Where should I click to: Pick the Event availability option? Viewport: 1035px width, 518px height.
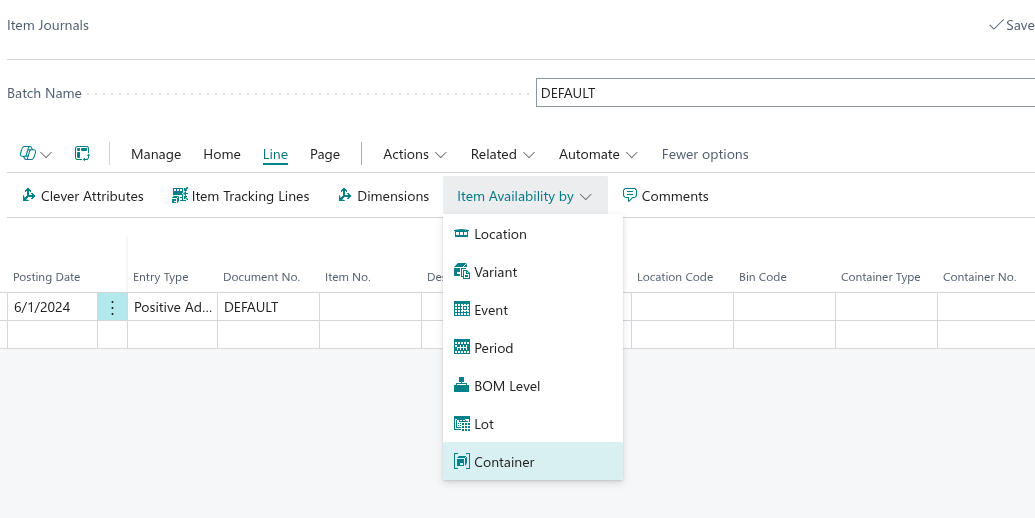(491, 310)
